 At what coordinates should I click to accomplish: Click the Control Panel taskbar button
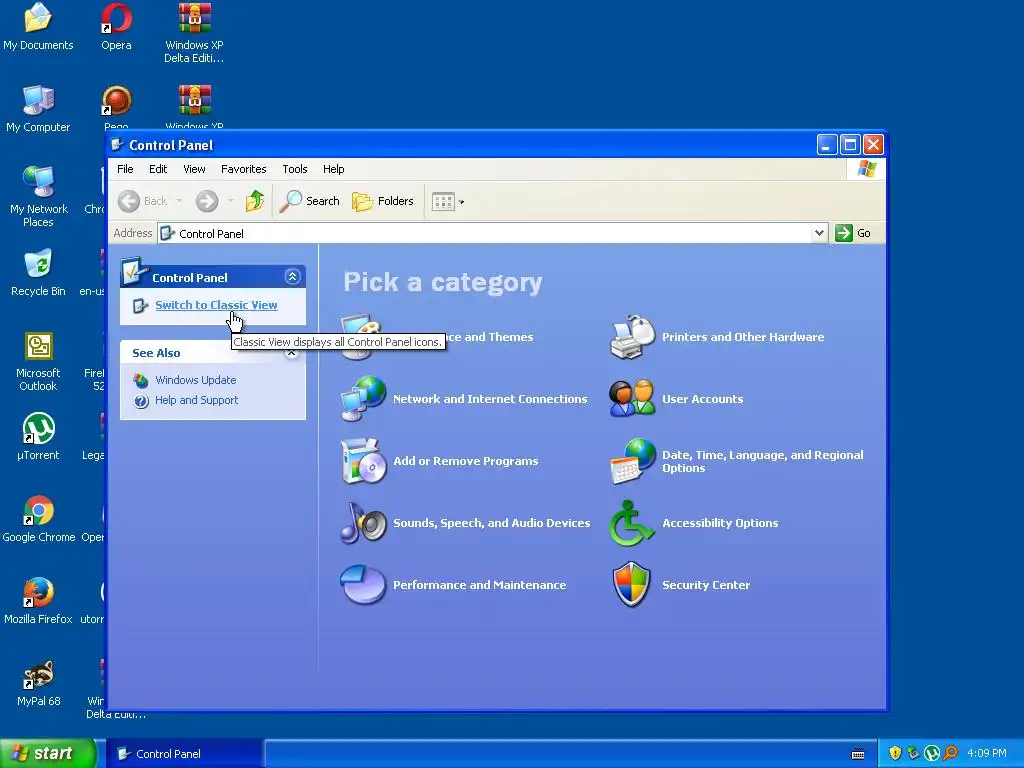185,754
